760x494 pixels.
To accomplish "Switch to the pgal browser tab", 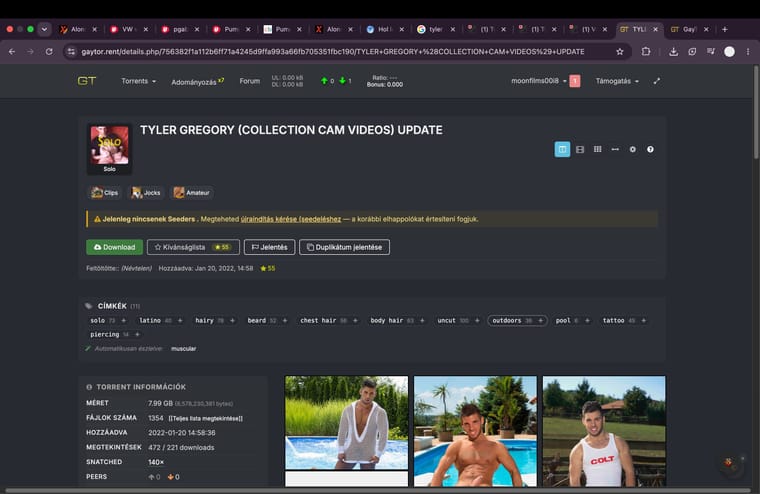I will 180,29.
